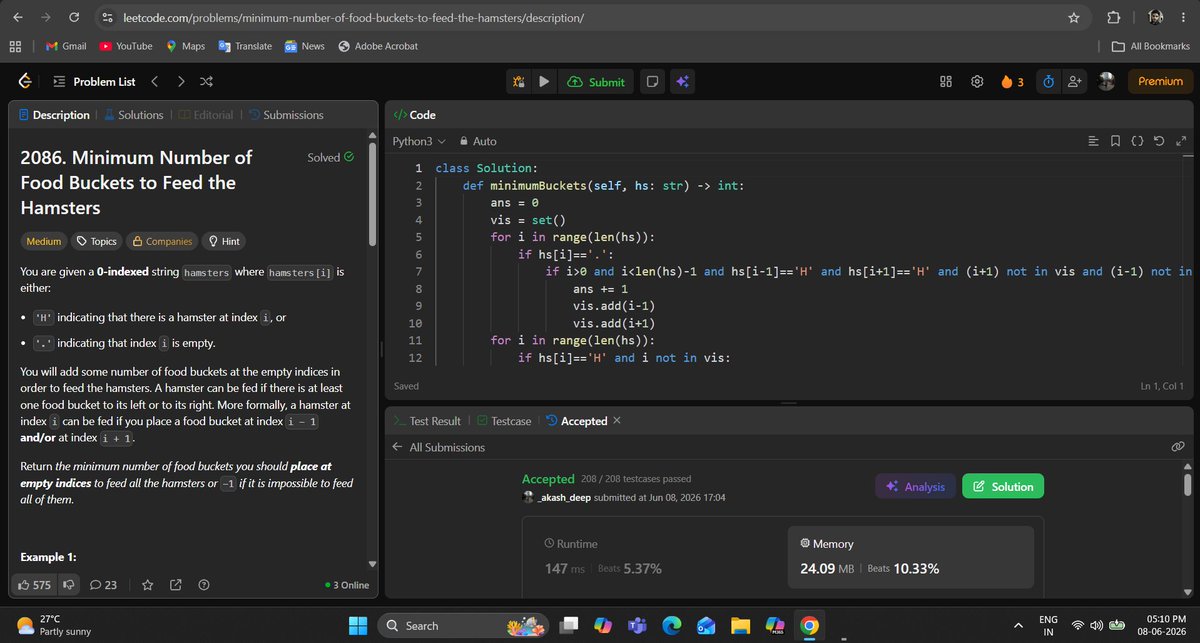
Task: Open _akash_deep user profile link
Action: point(566,497)
